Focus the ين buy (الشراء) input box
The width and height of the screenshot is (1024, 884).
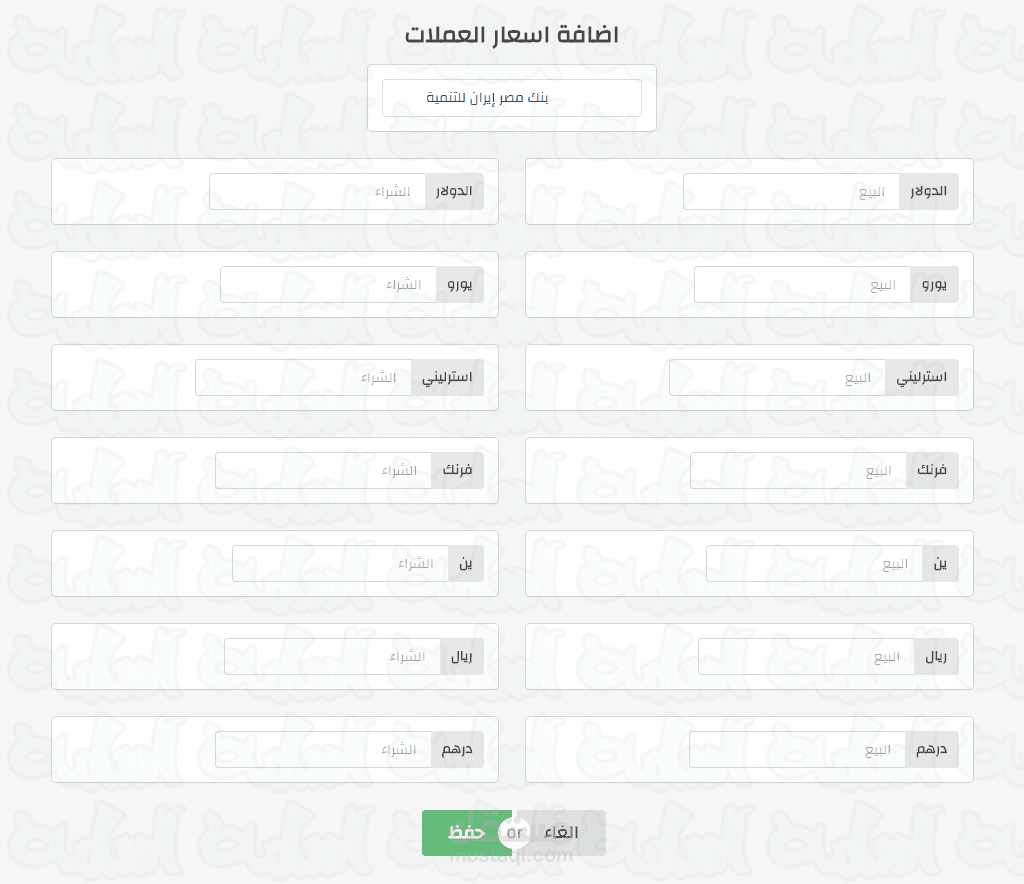[340, 564]
